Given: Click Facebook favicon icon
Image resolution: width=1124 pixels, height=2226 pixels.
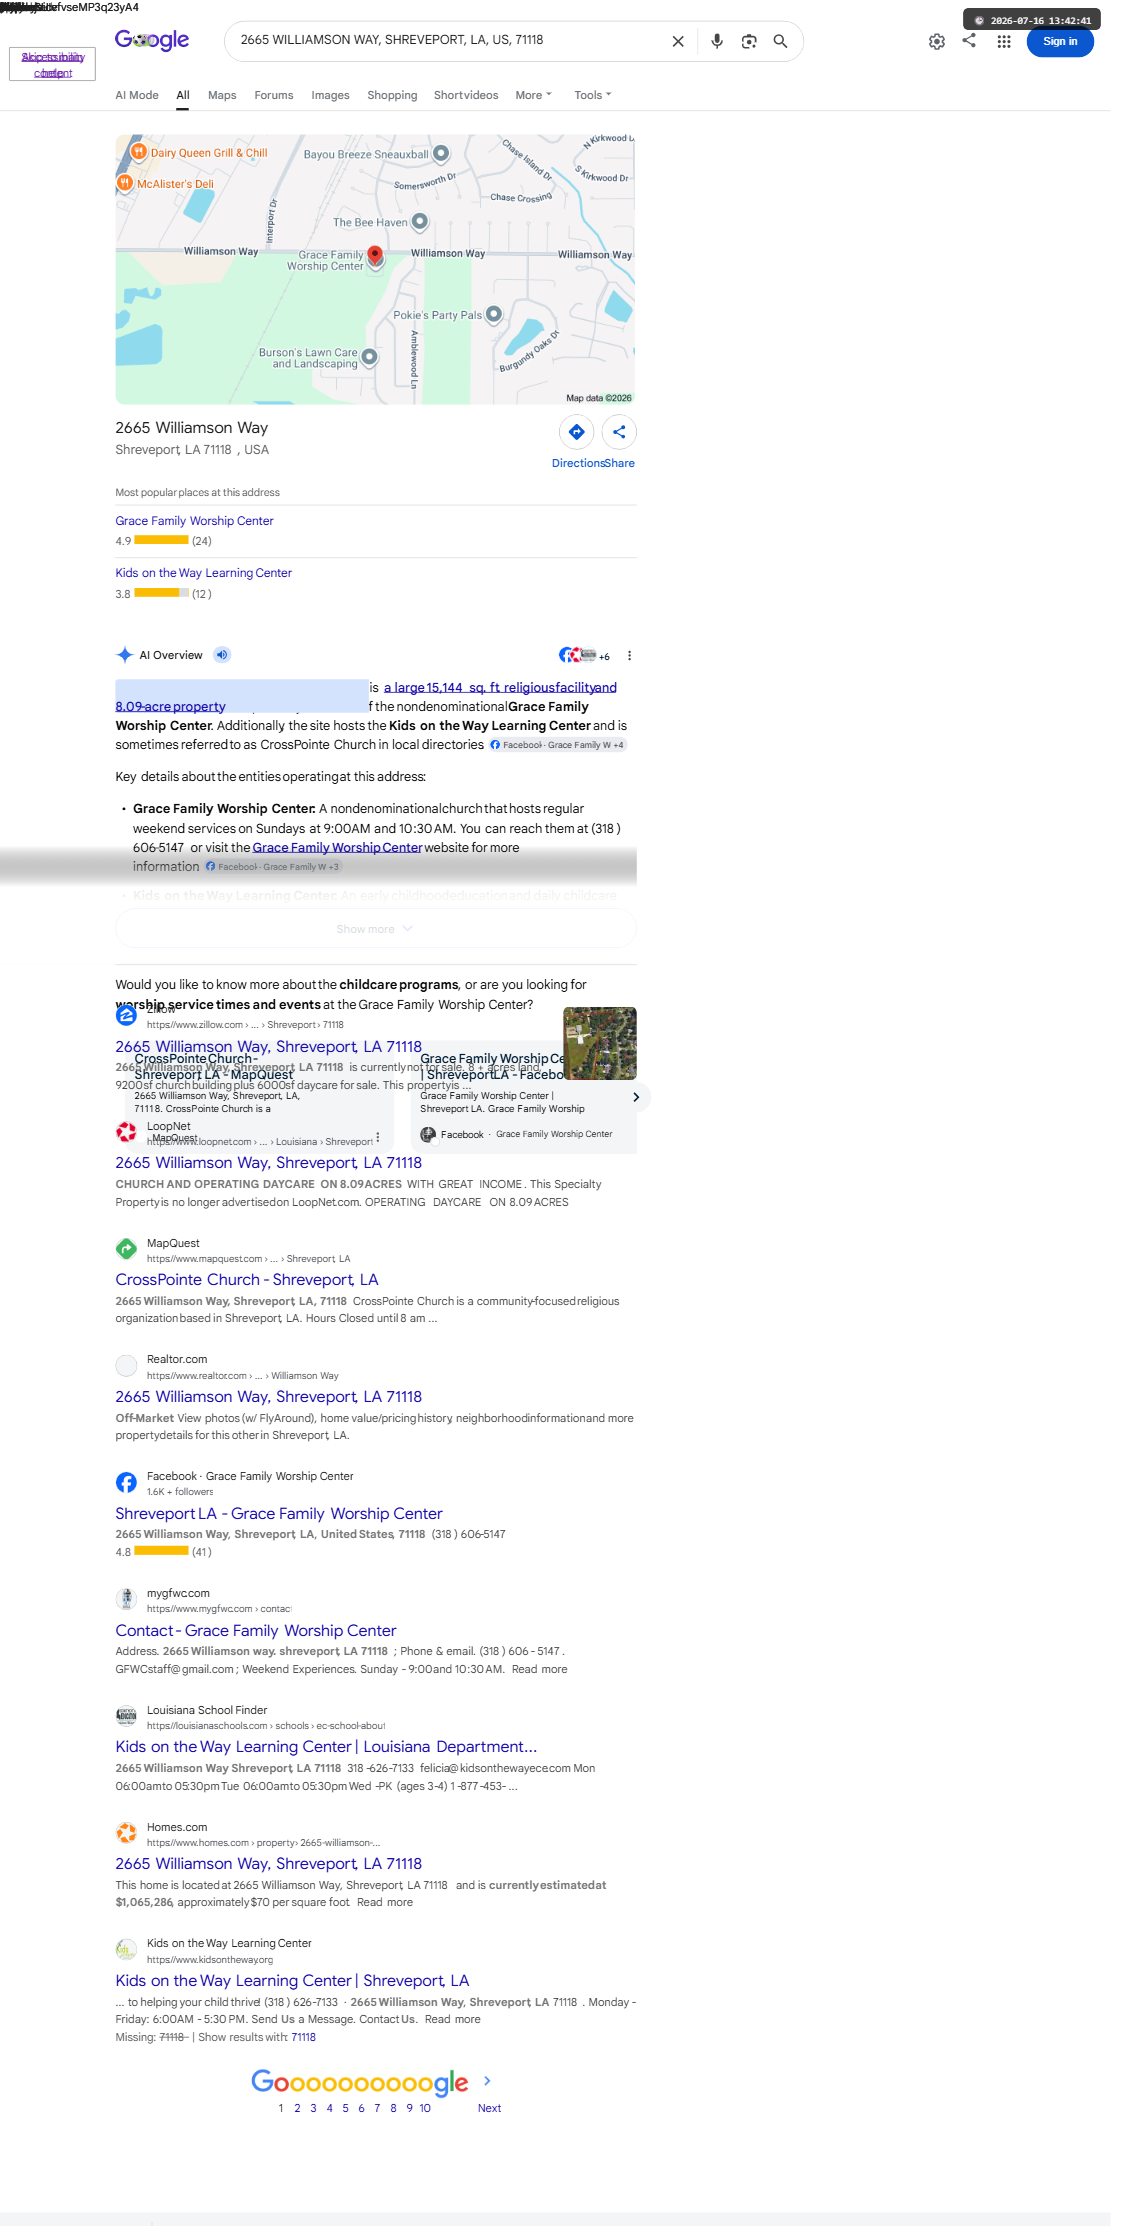Looking at the screenshot, I should click(x=126, y=1483).
